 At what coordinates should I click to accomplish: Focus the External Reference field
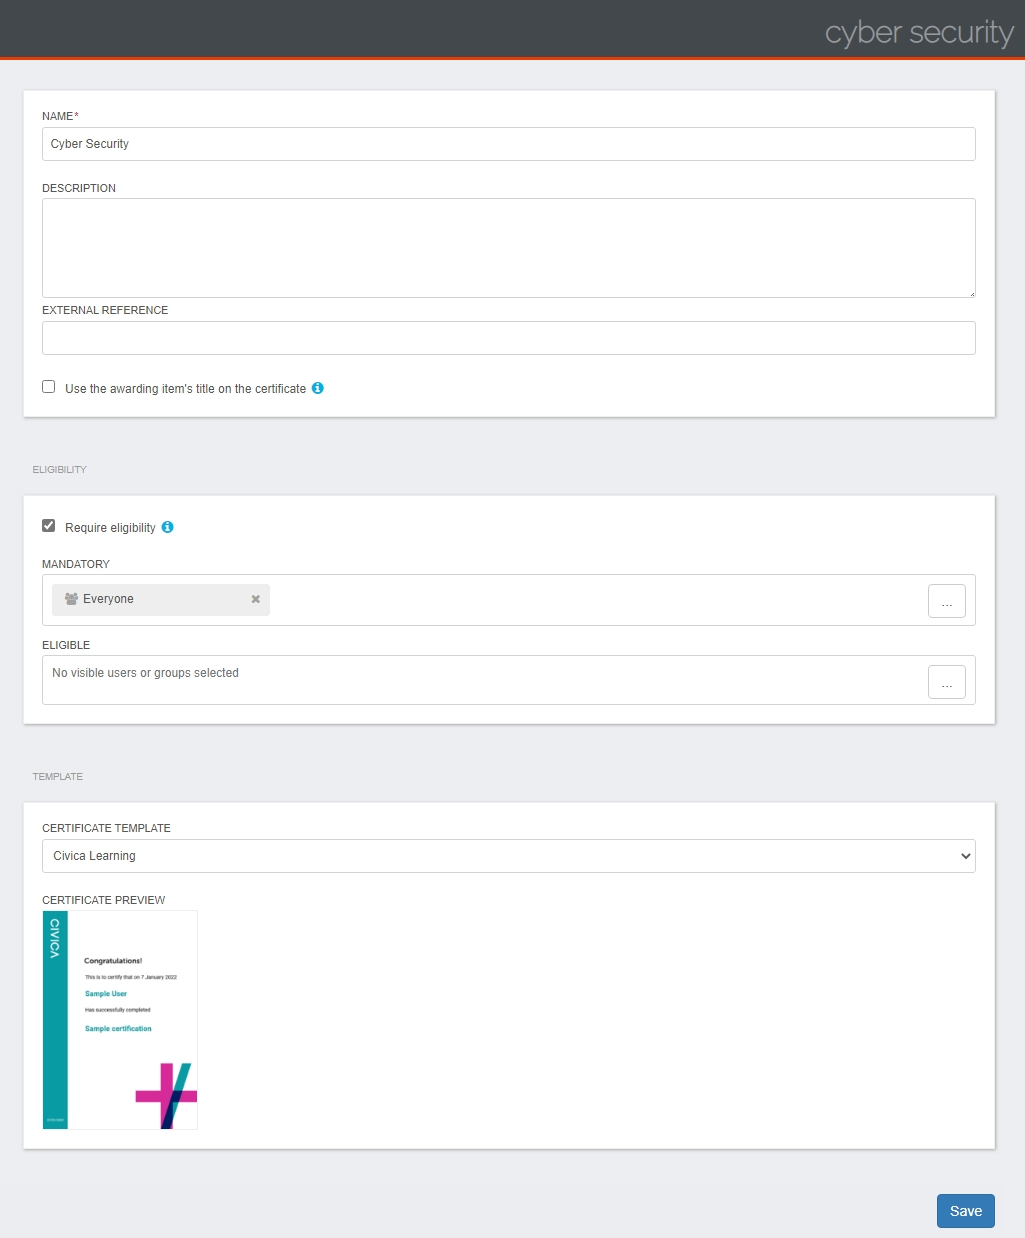coord(508,338)
